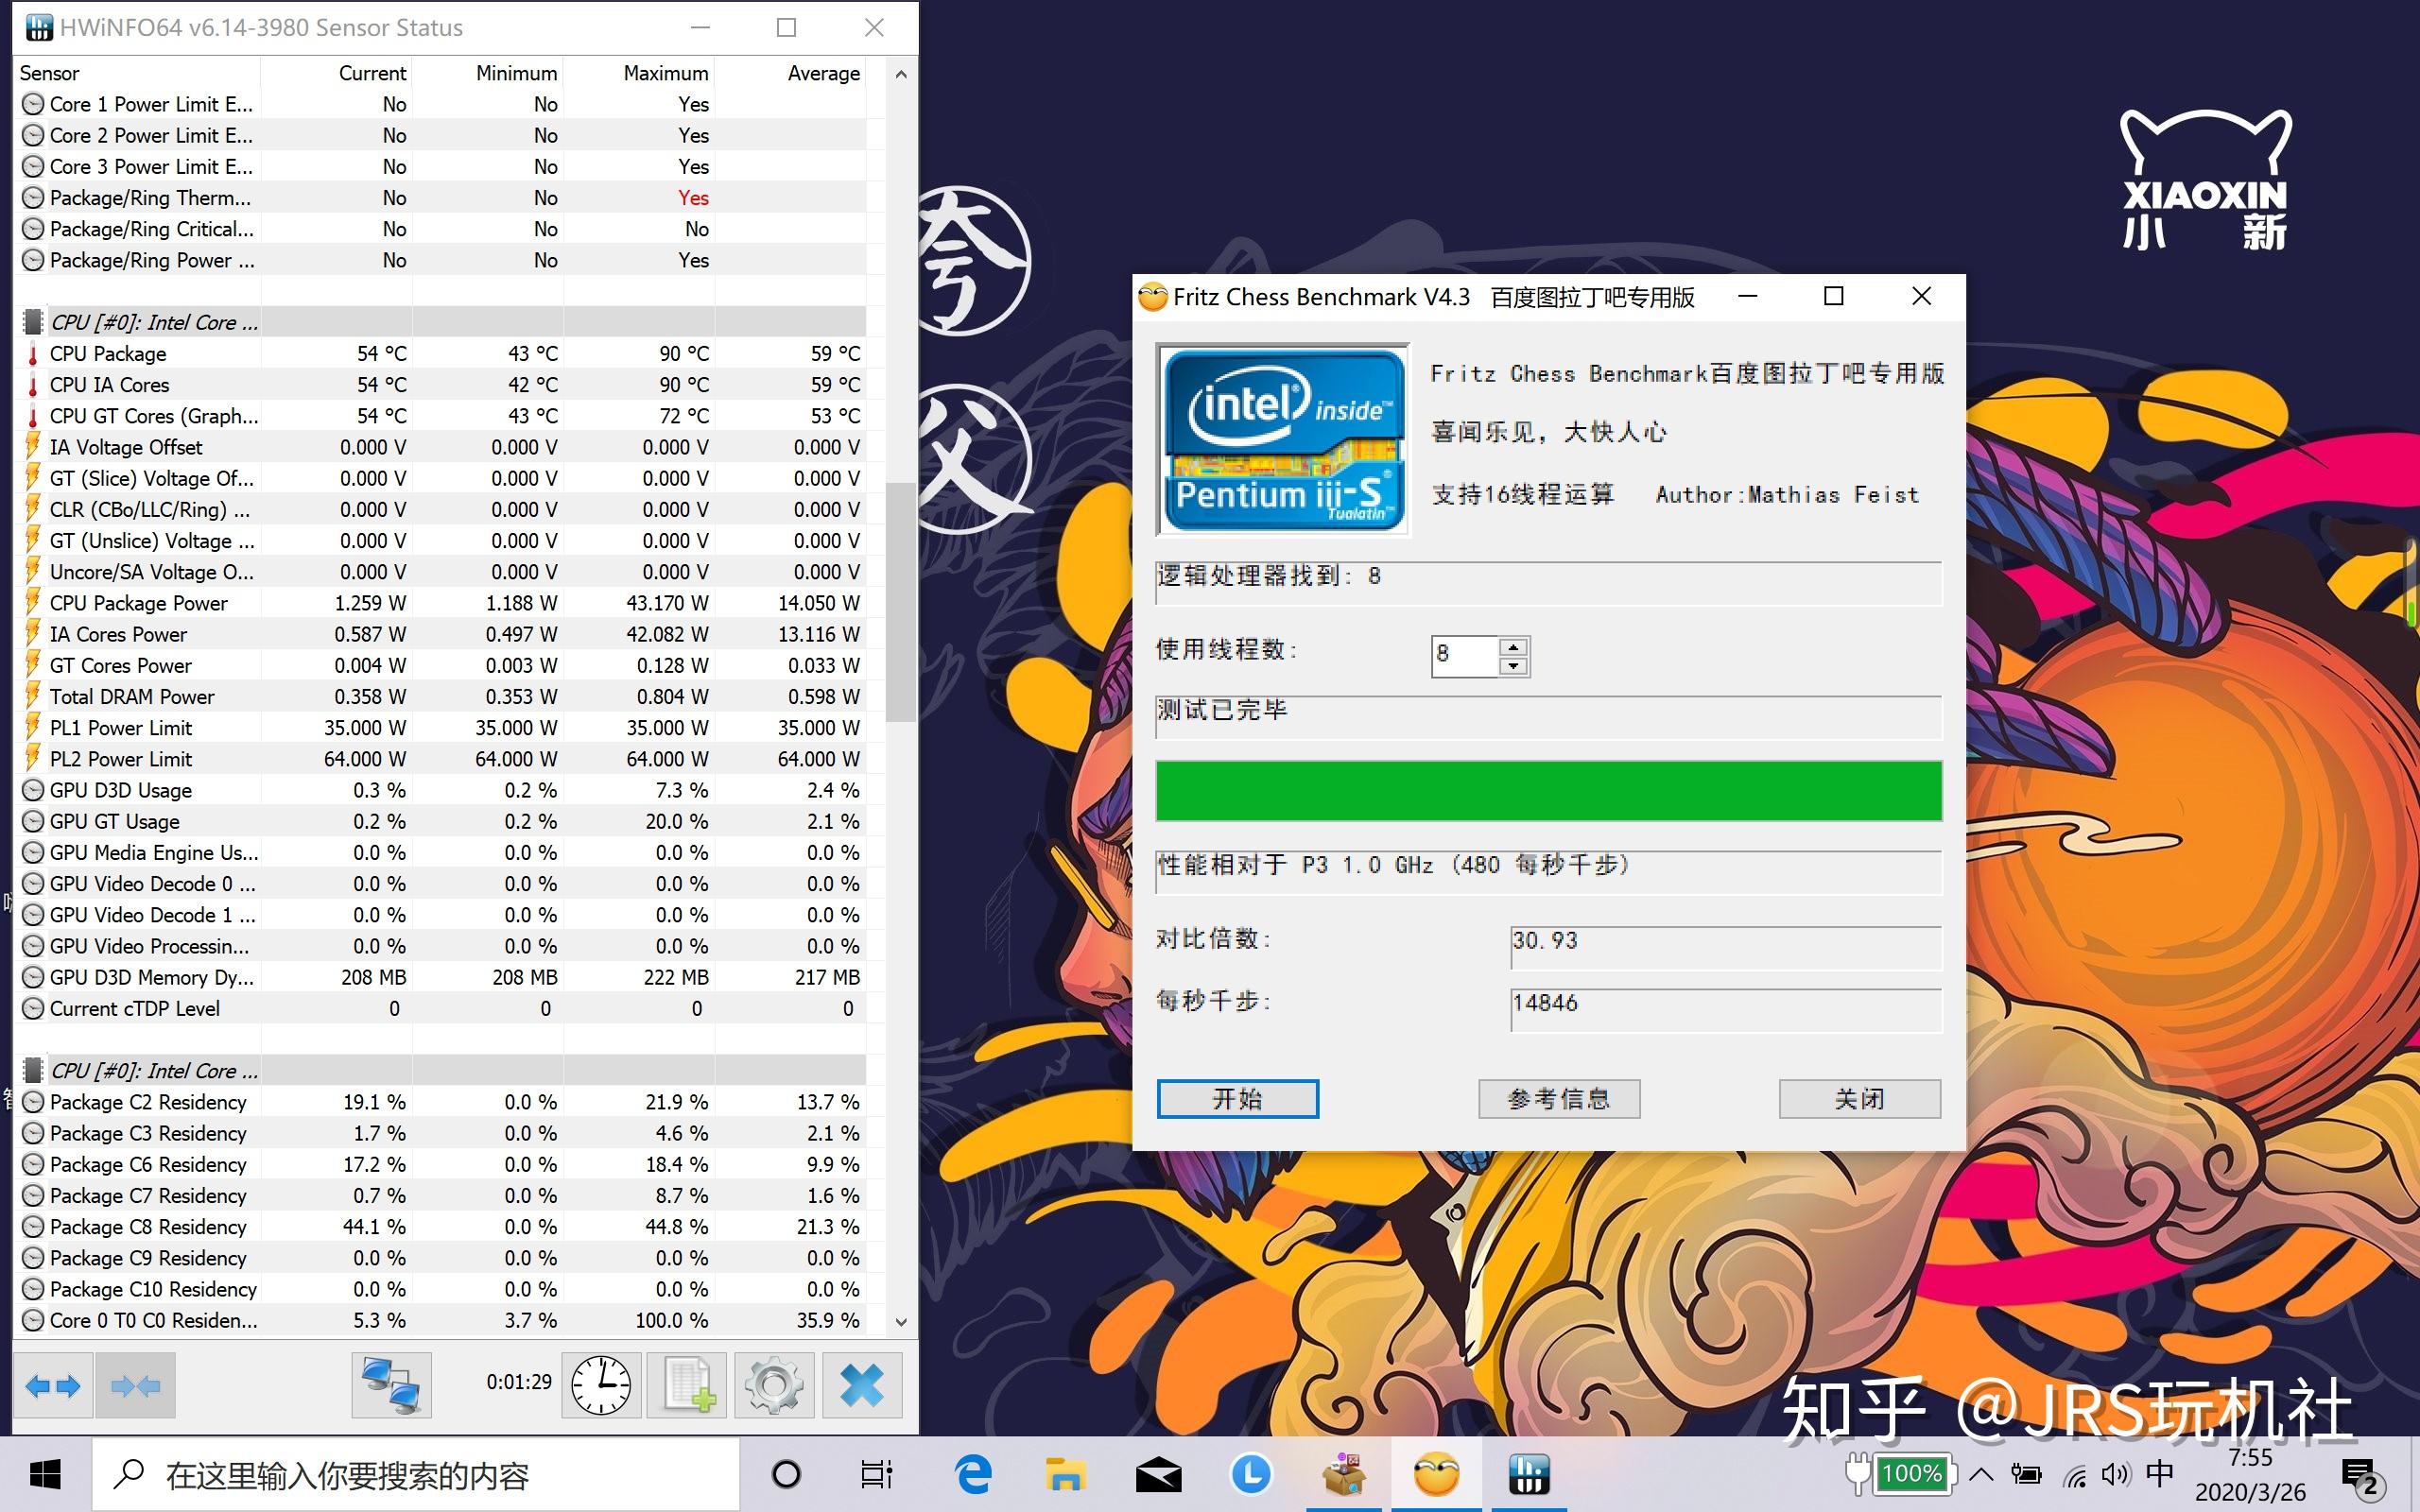
Task: Click the clock reset timer icon
Action: pos(601,1386)
